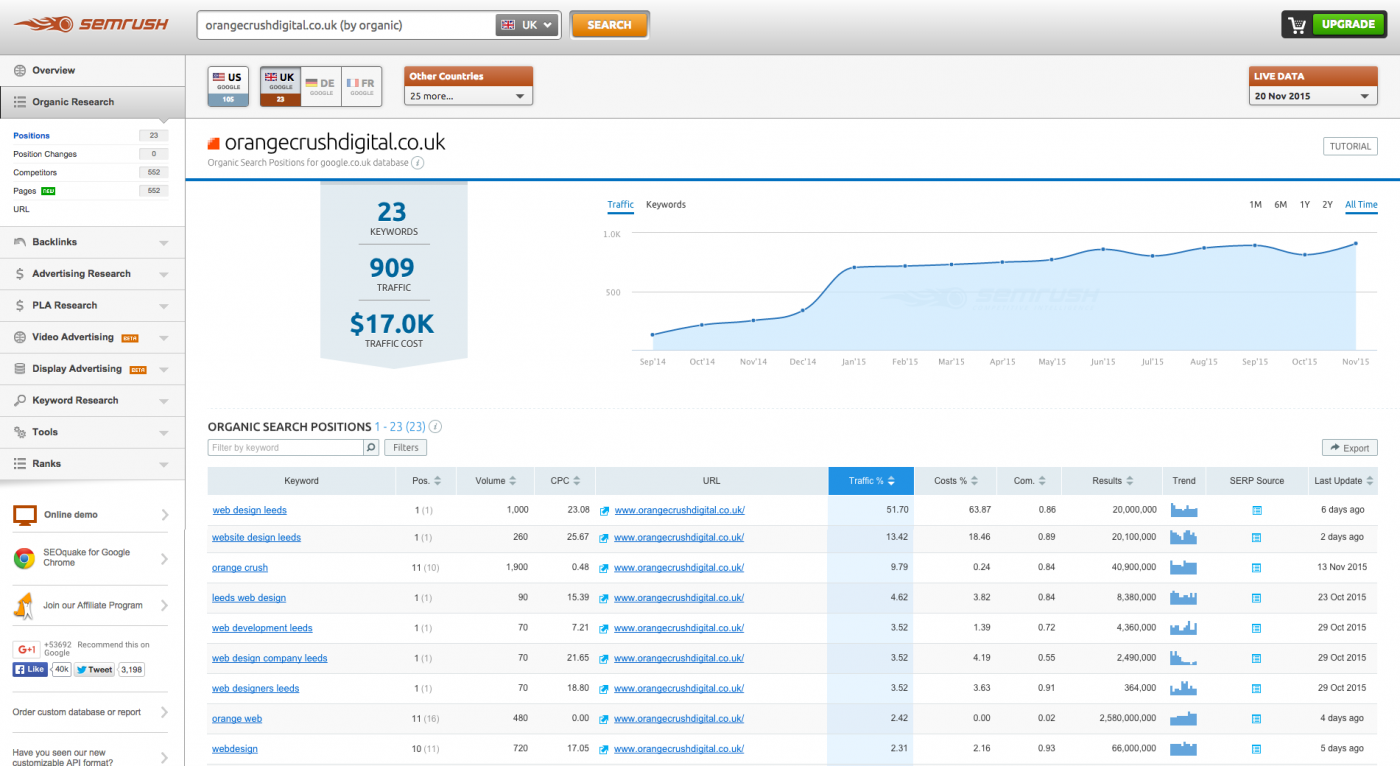View SERP source for webdesign row
This screenshot has height=766, width=1400.
[x=1257, y=748]
